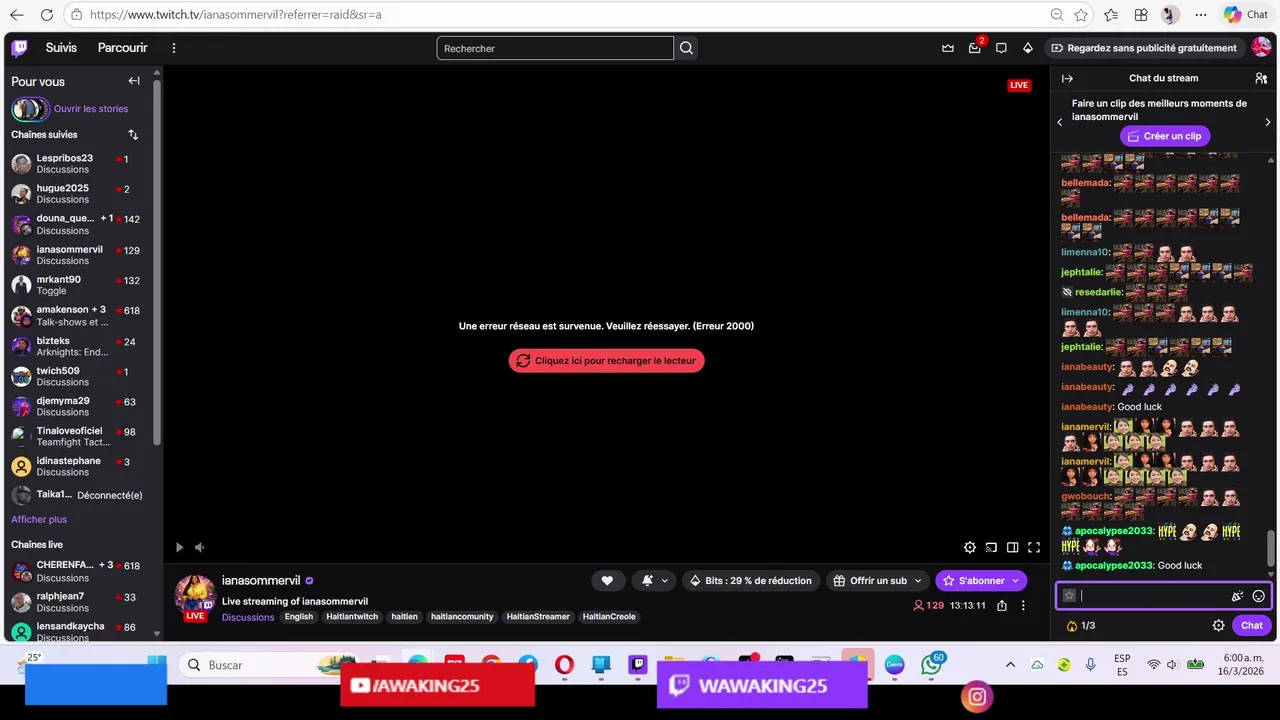The image size is (1280, 720).
Task: Collapse the chat panel arrow icon
Action: coord(1067,78)
